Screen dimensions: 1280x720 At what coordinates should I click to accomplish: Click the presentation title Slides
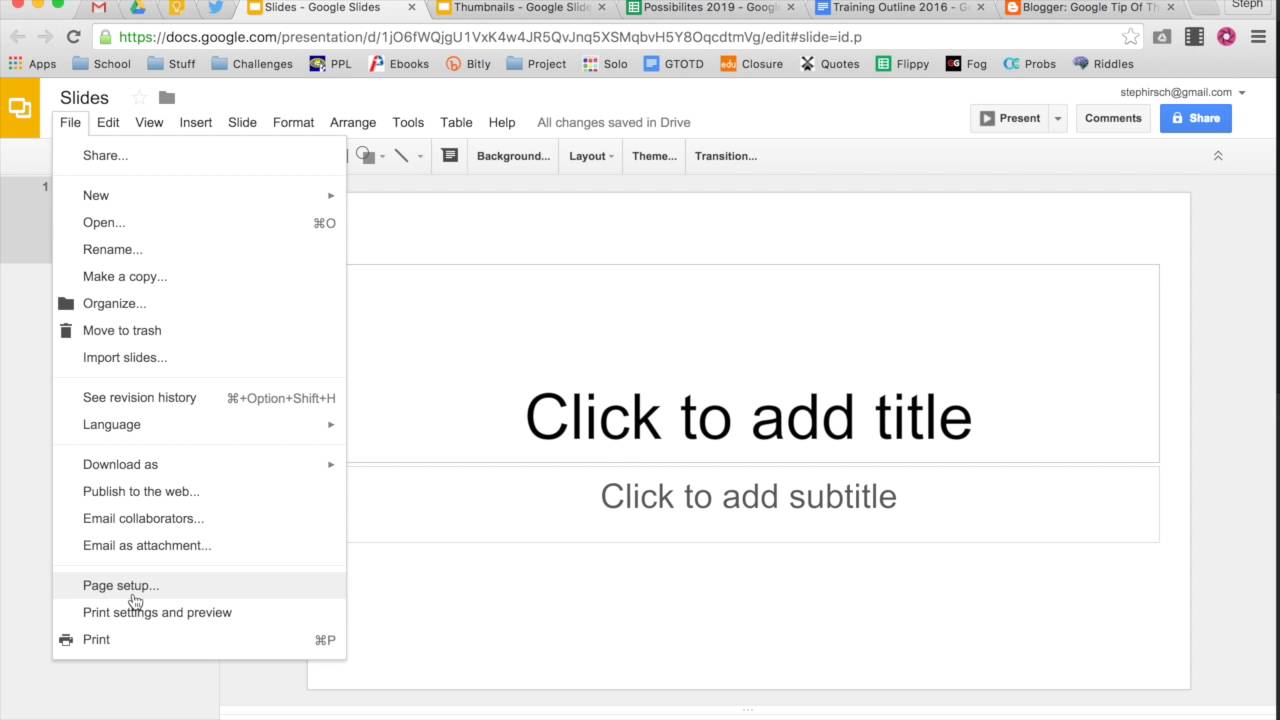[x=84, y=98]
